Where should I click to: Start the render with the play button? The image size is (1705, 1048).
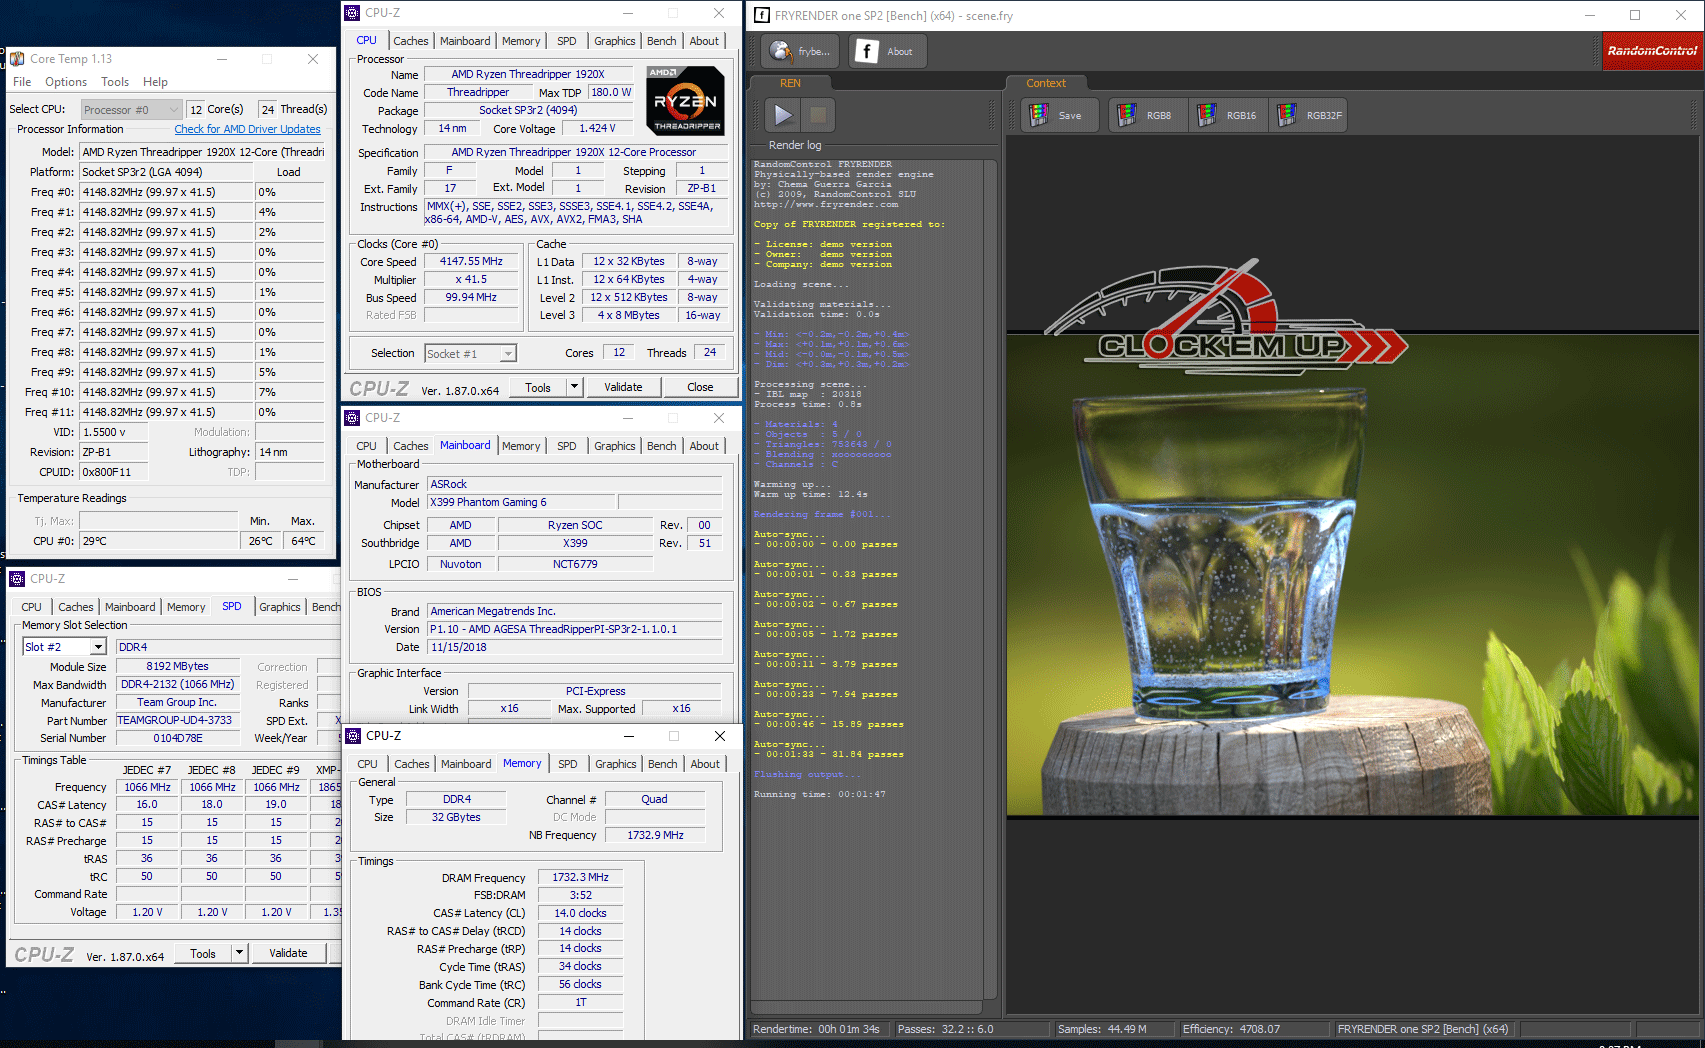pyautogui.click(x=783, y=116)
